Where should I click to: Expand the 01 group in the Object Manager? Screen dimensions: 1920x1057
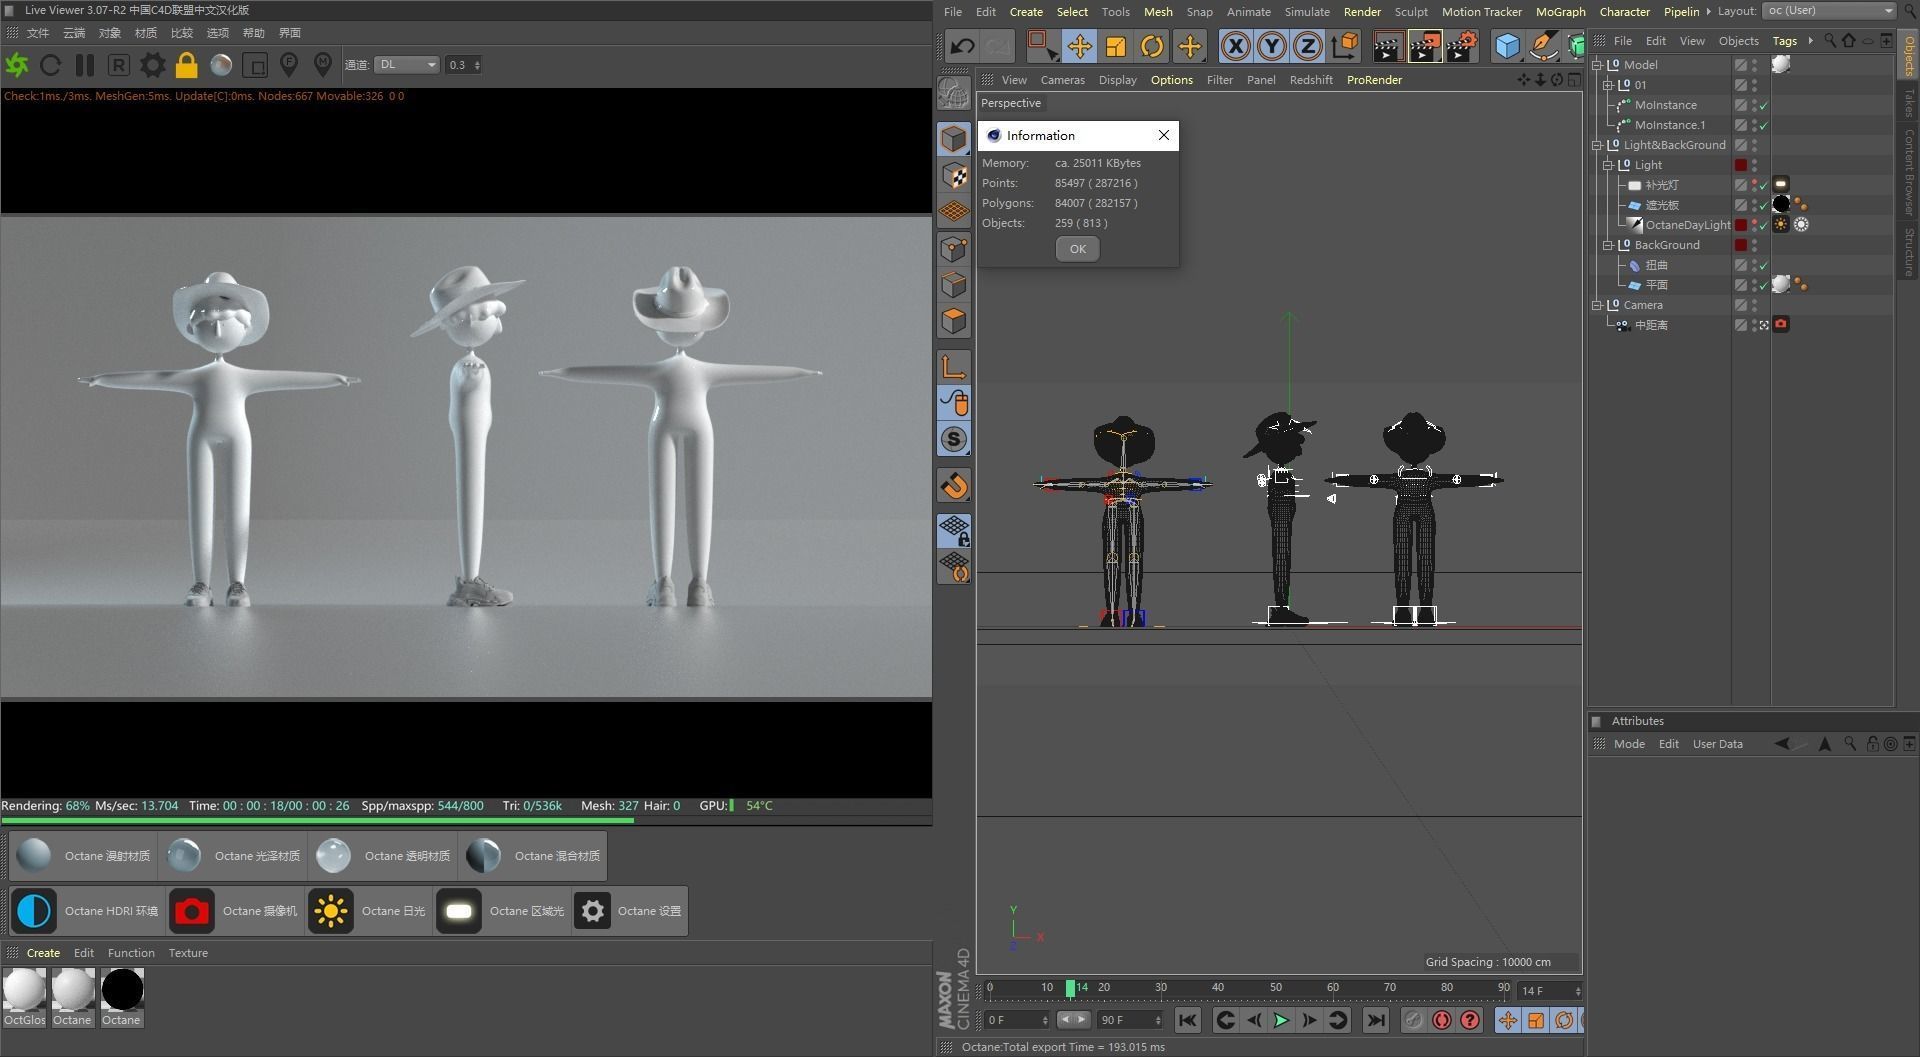point(1608,85)
